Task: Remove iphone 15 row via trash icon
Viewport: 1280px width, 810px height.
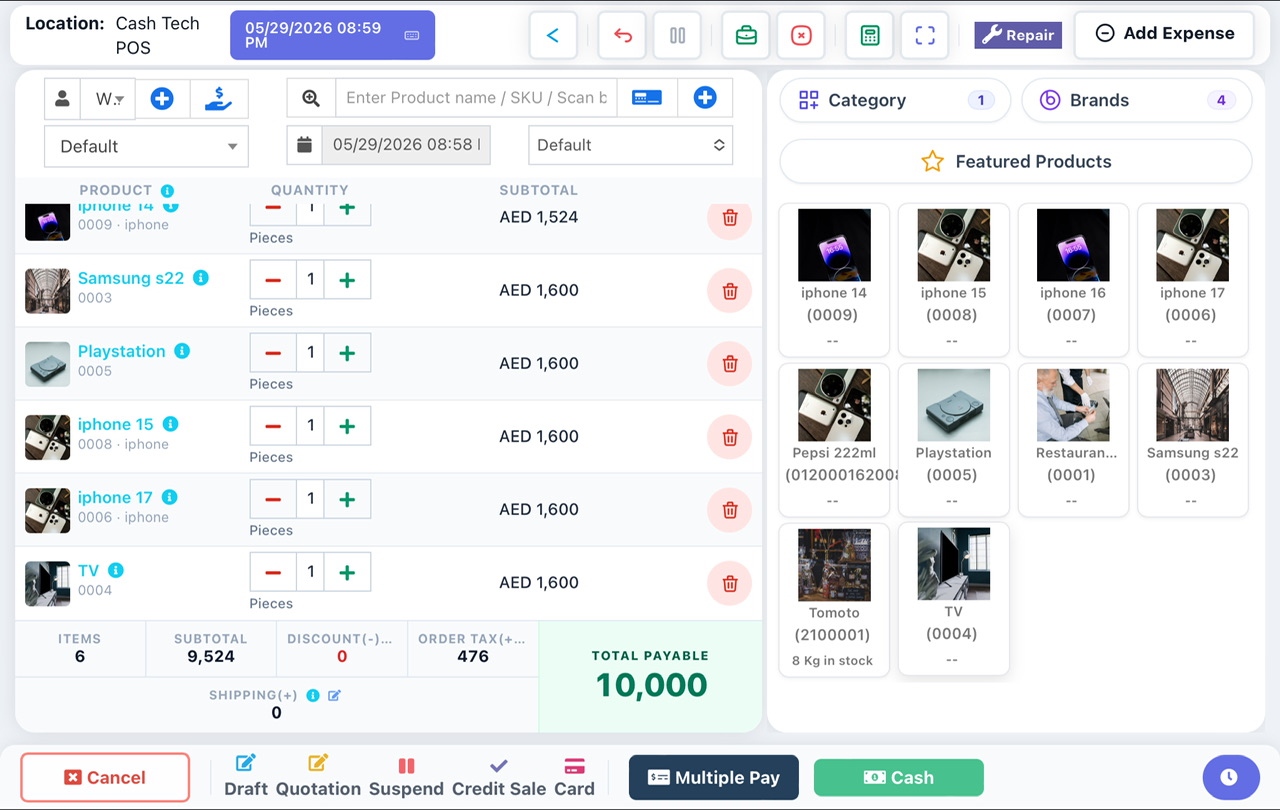Action: (x=730, y=437)
